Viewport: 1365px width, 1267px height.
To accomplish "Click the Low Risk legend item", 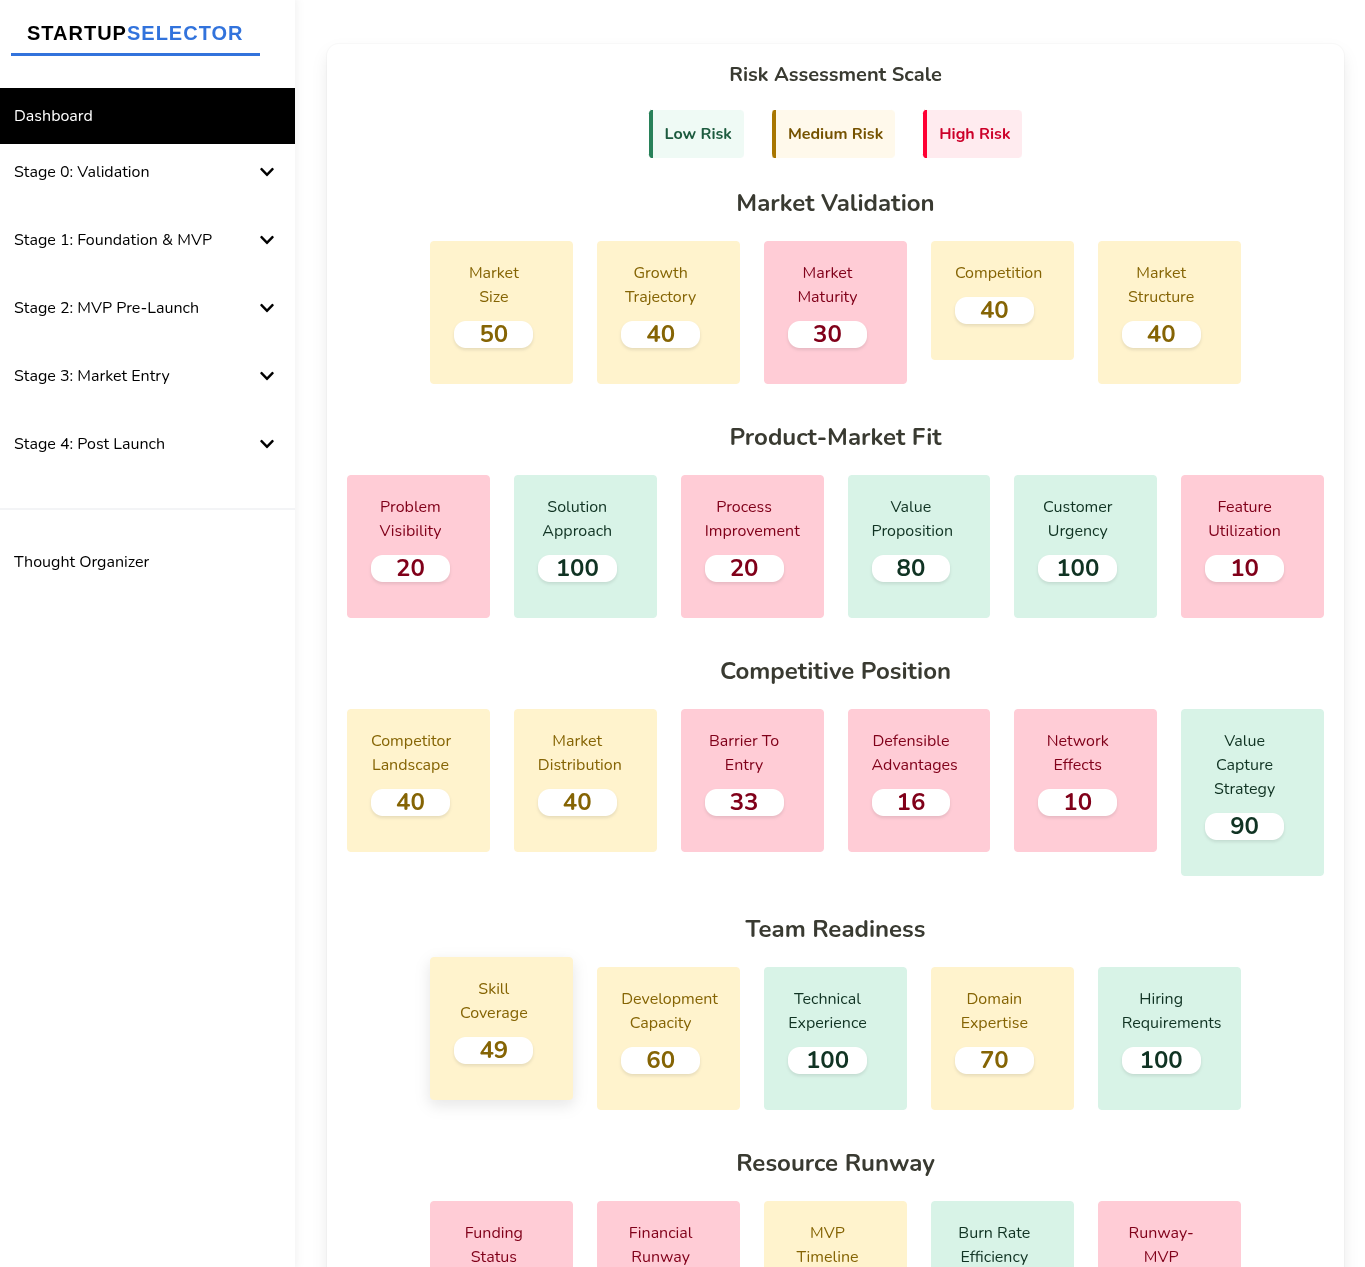I will pyautogui.click(x=696, y=133).
